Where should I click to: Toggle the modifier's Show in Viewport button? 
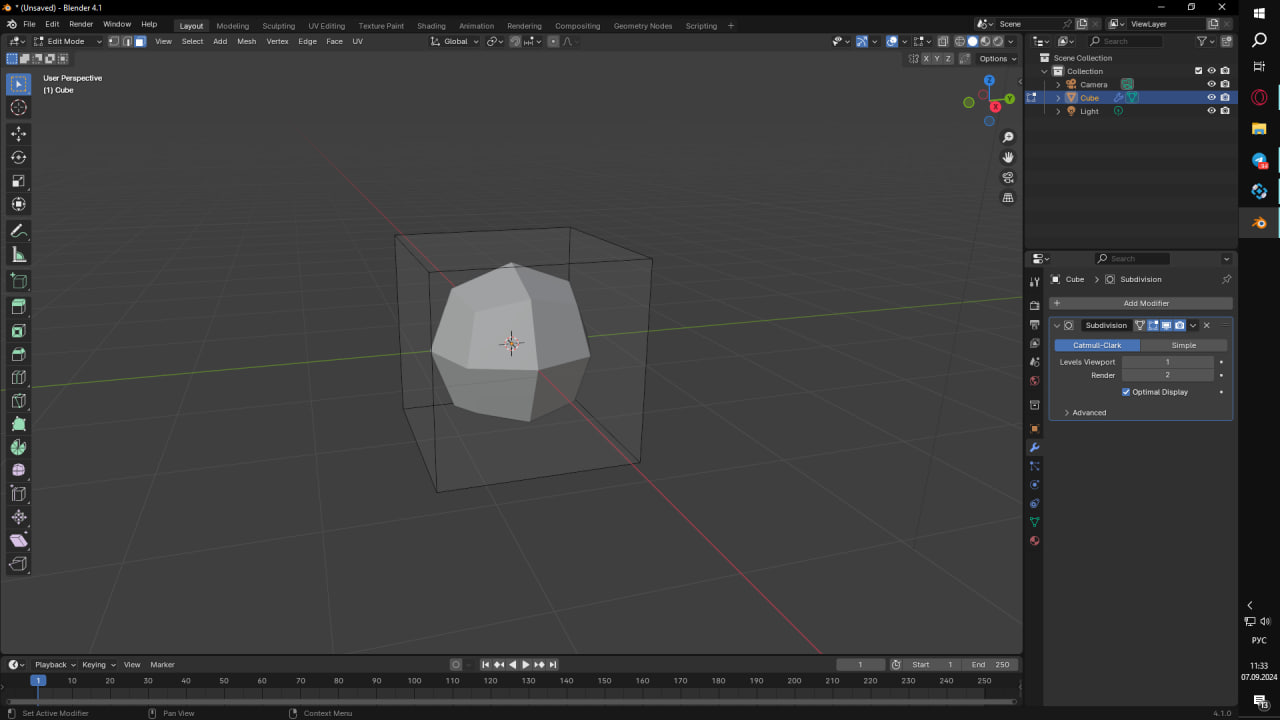coord(1166,325)
